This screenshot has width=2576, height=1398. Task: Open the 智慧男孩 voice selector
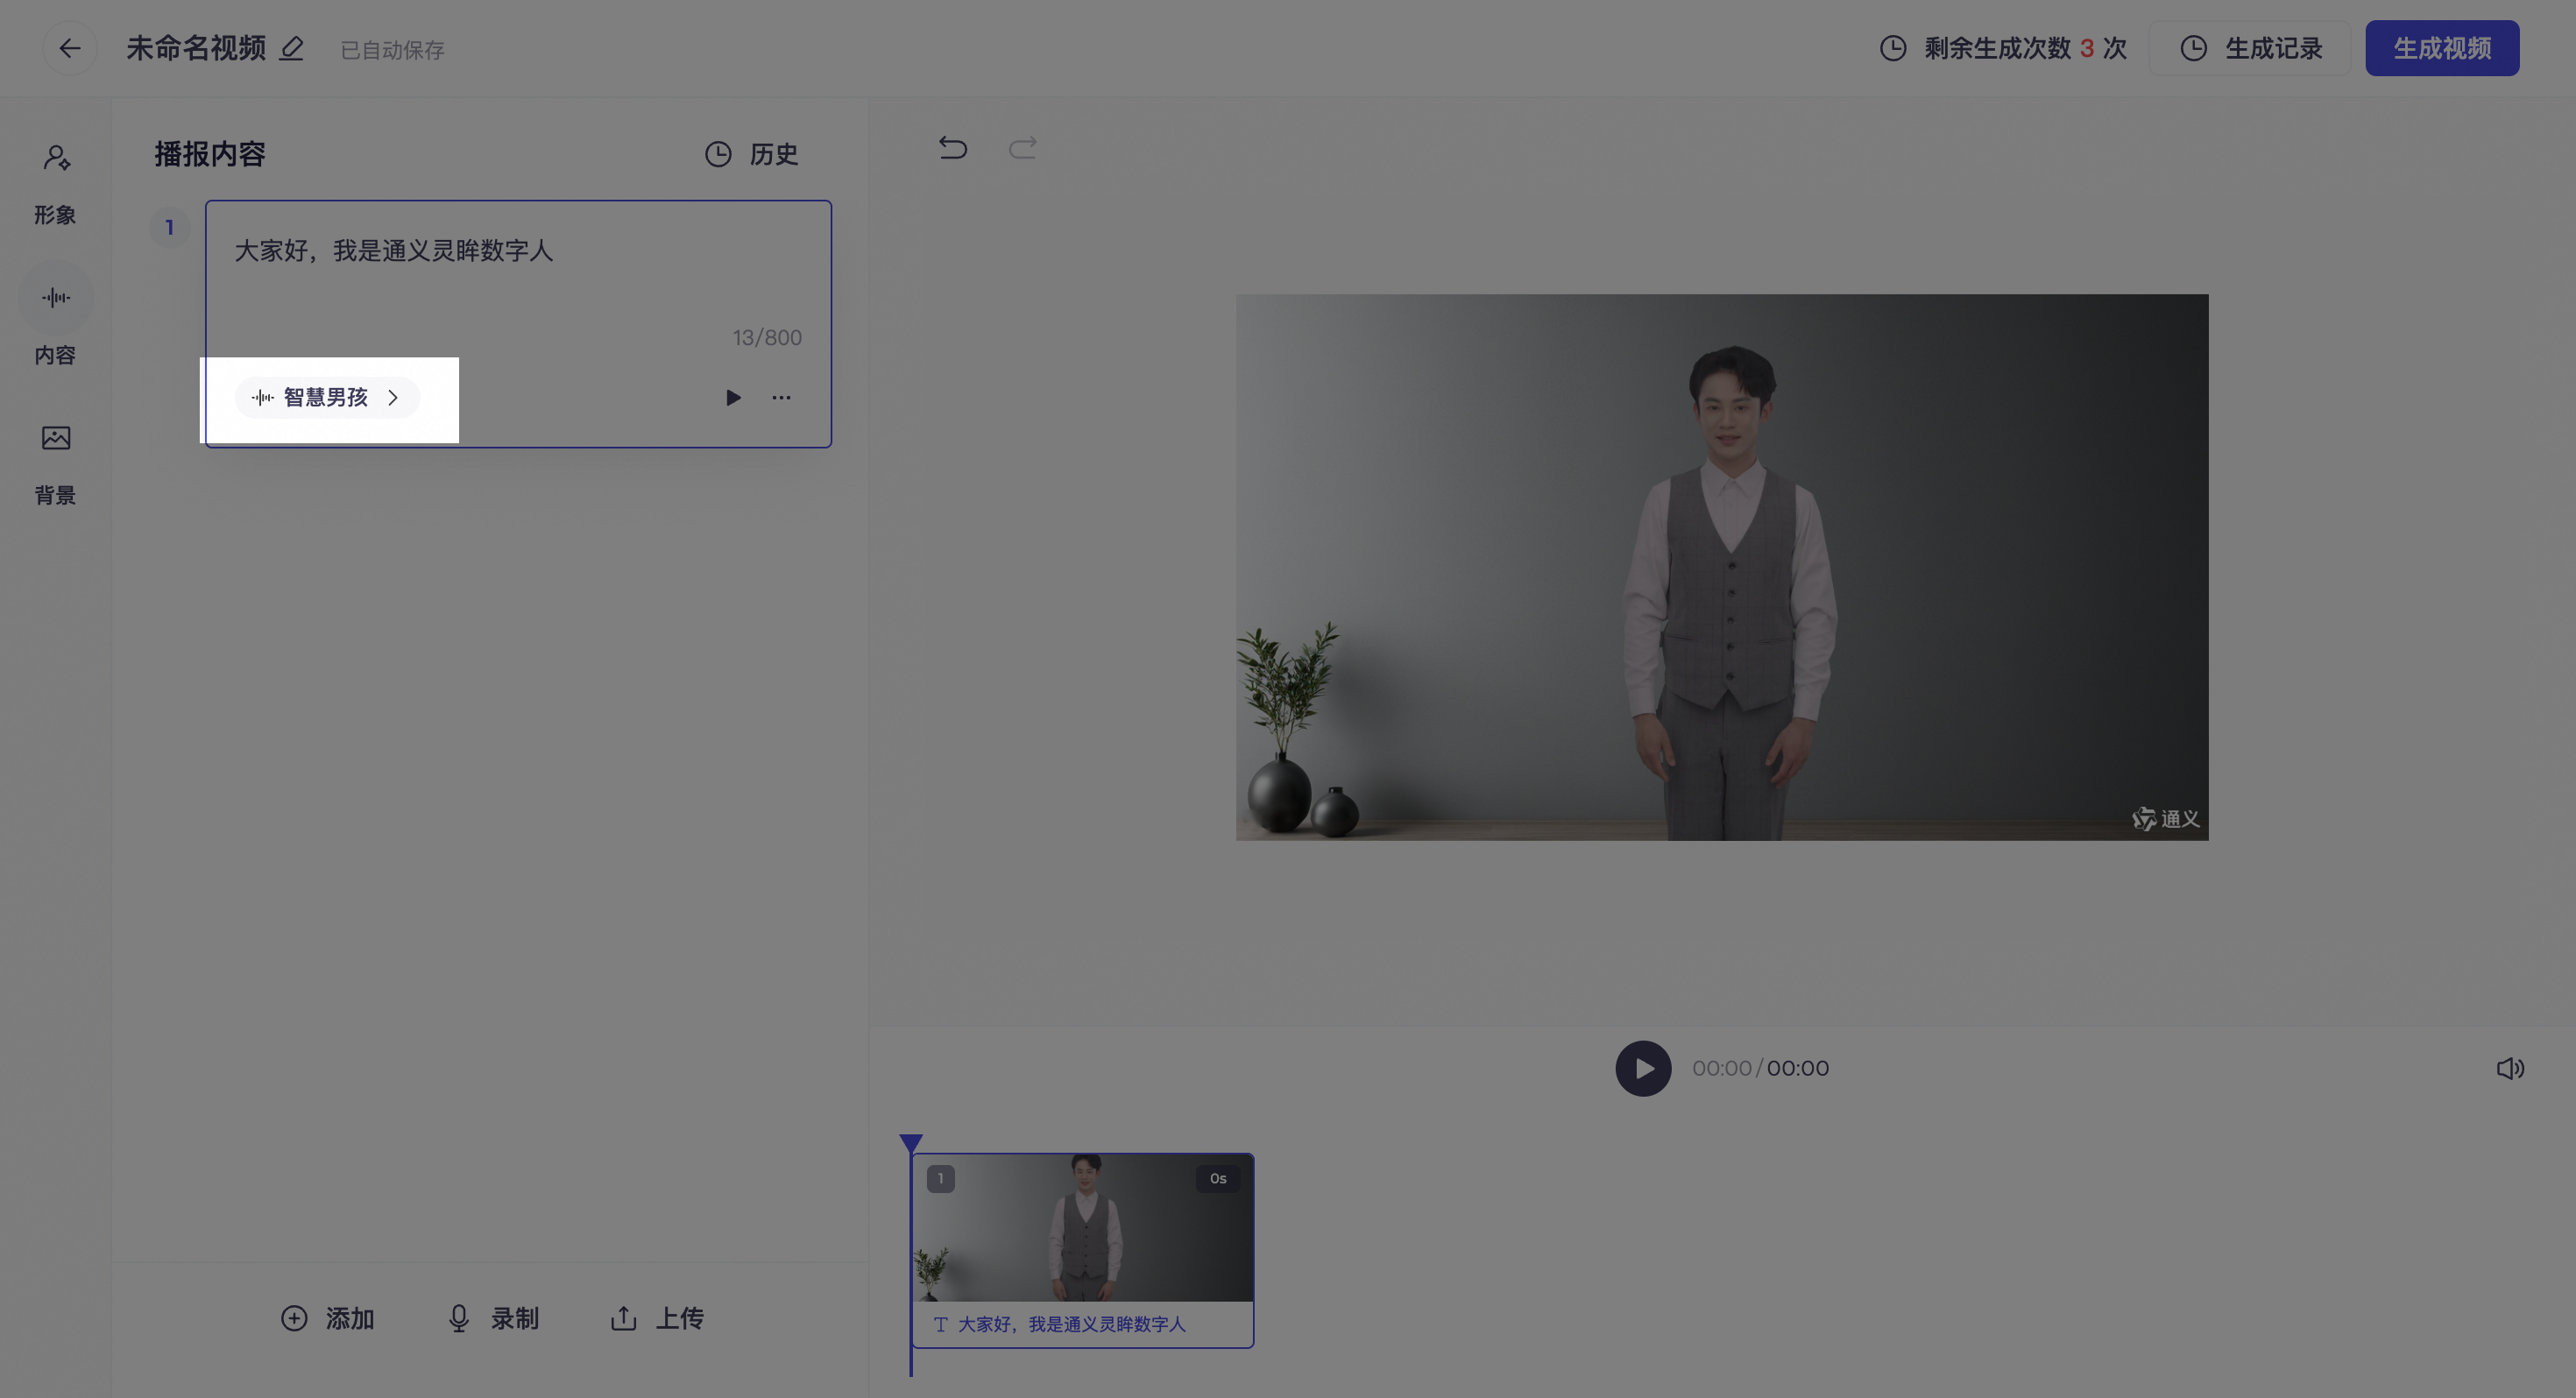[x=327, y=397]
